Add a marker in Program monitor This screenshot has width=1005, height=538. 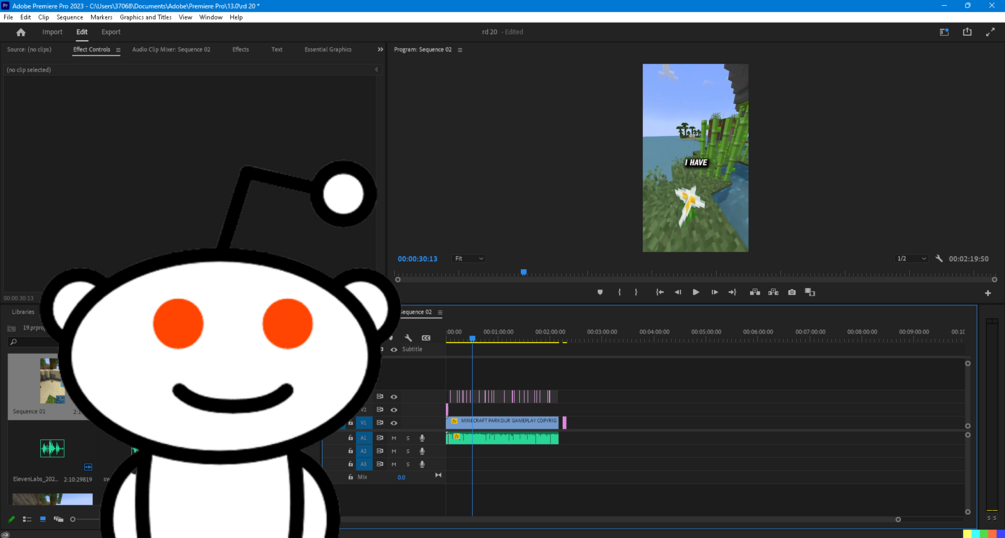click(x=600, y=292)
